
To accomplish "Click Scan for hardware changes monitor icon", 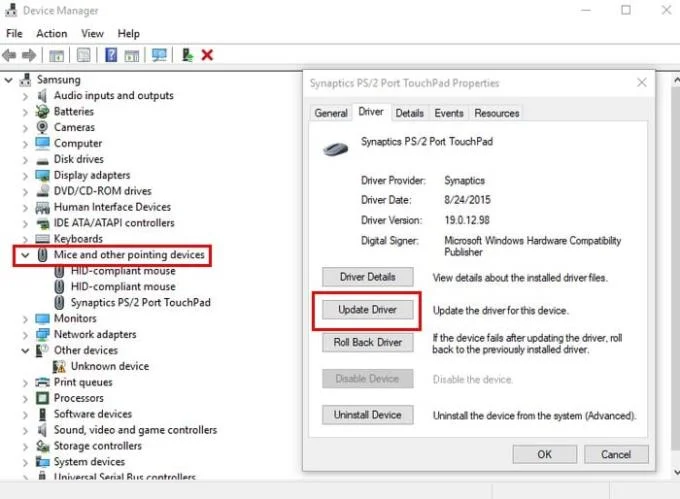I will [159, 55].
